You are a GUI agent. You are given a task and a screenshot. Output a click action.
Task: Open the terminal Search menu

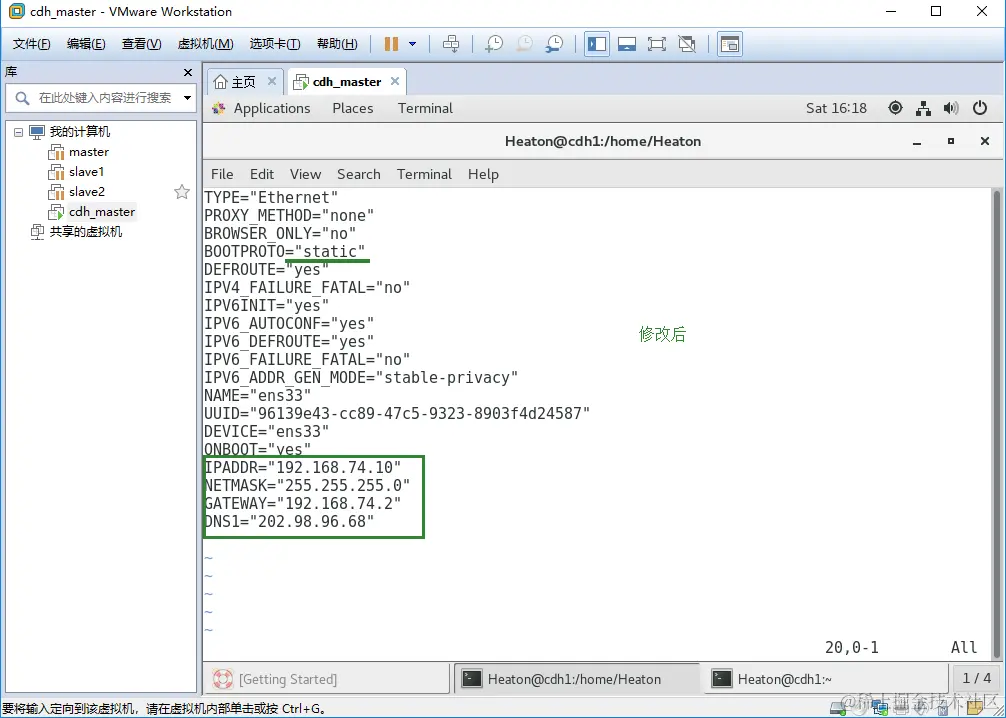pyautogui.click(x=359, y=175)
